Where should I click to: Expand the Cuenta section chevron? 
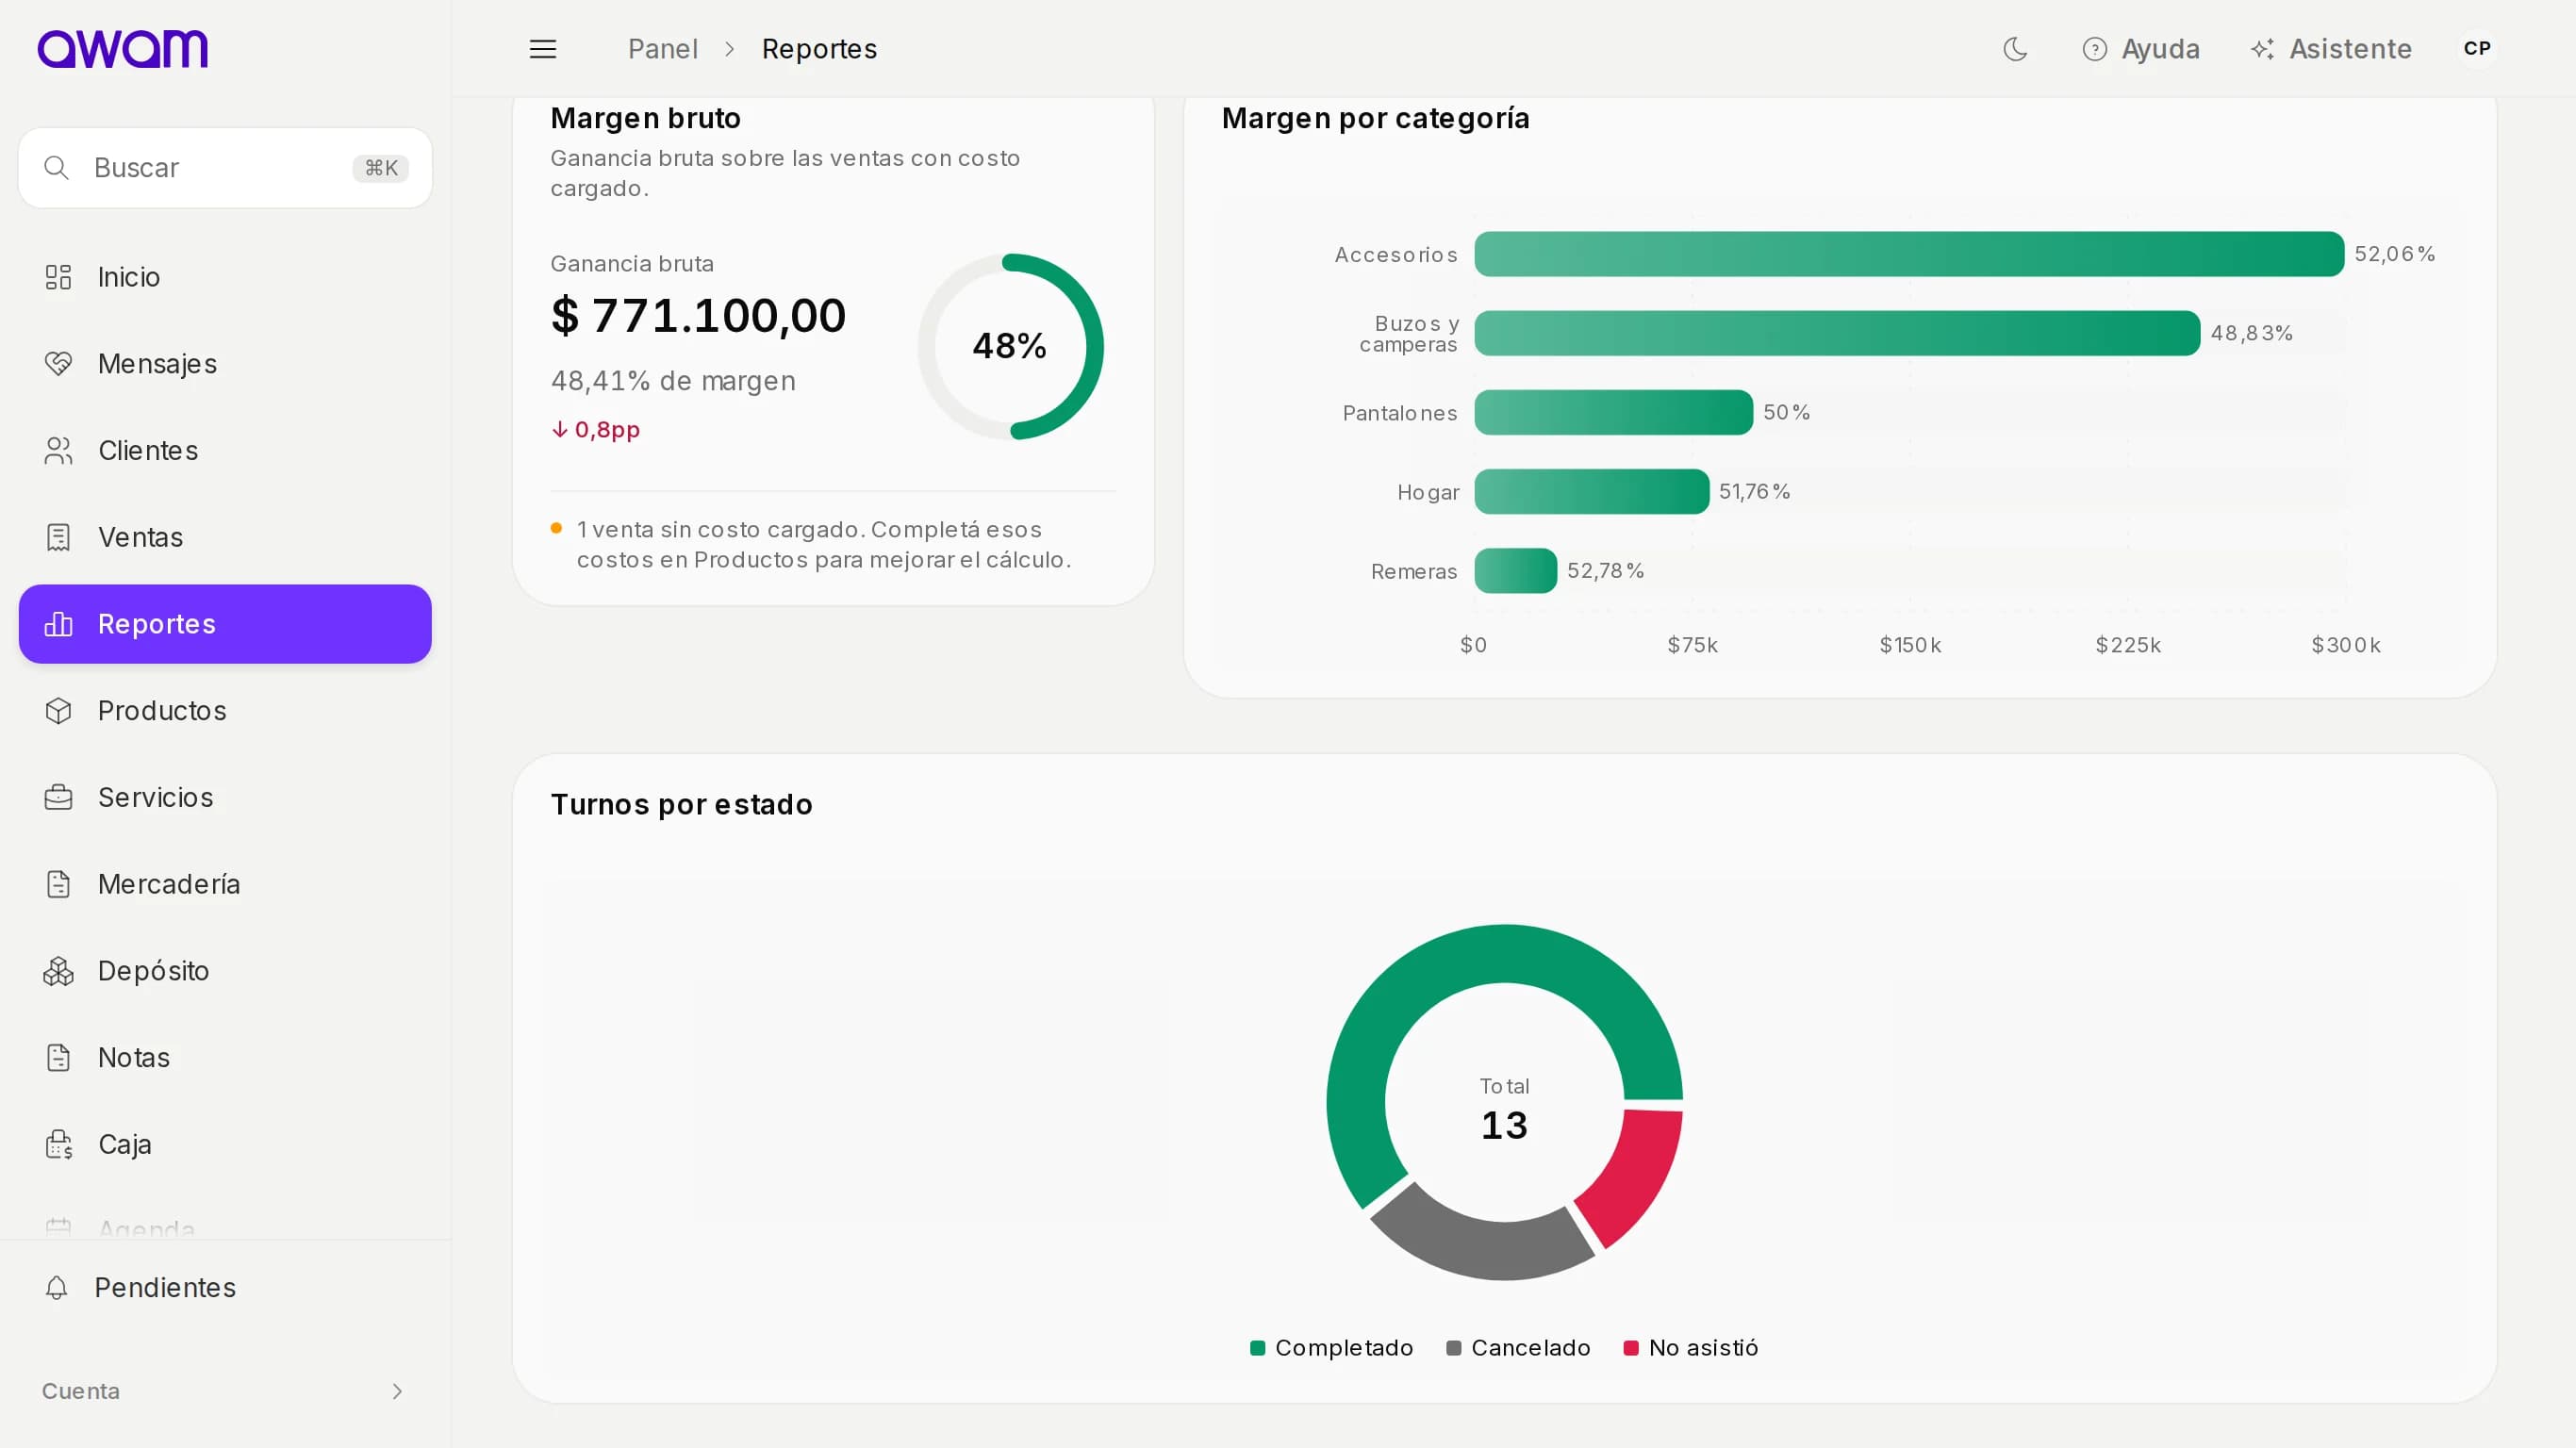coord(397,1392)
